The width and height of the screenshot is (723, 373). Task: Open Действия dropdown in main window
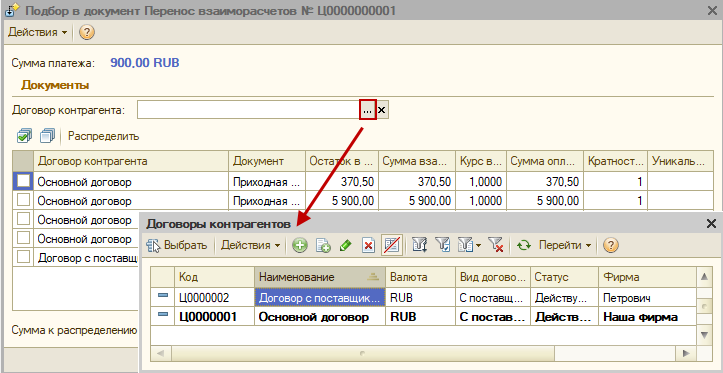pos(38,32)
